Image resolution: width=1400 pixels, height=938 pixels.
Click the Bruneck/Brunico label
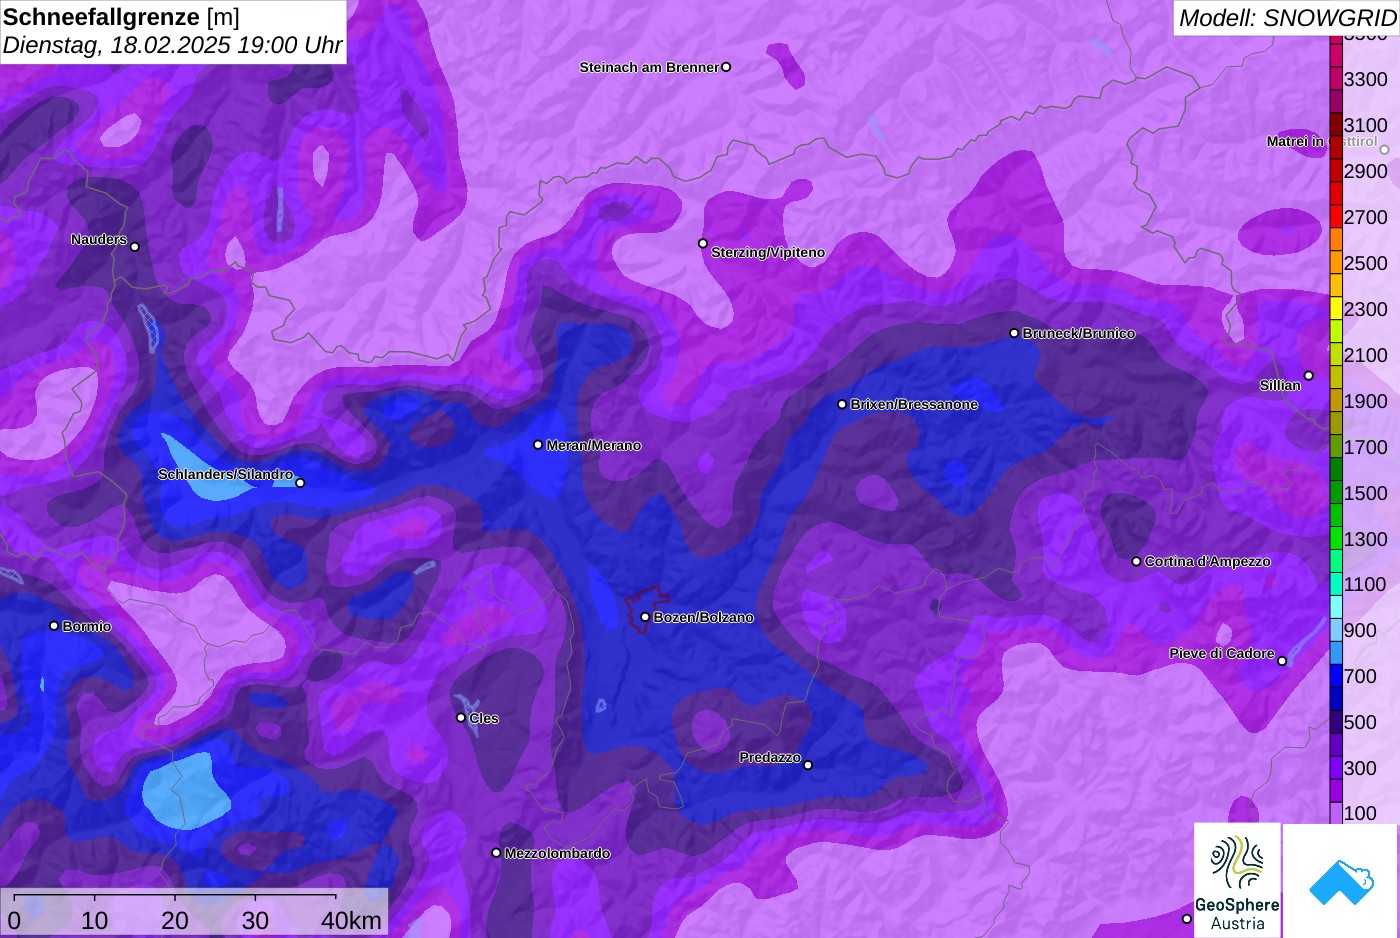point(1079,333)
